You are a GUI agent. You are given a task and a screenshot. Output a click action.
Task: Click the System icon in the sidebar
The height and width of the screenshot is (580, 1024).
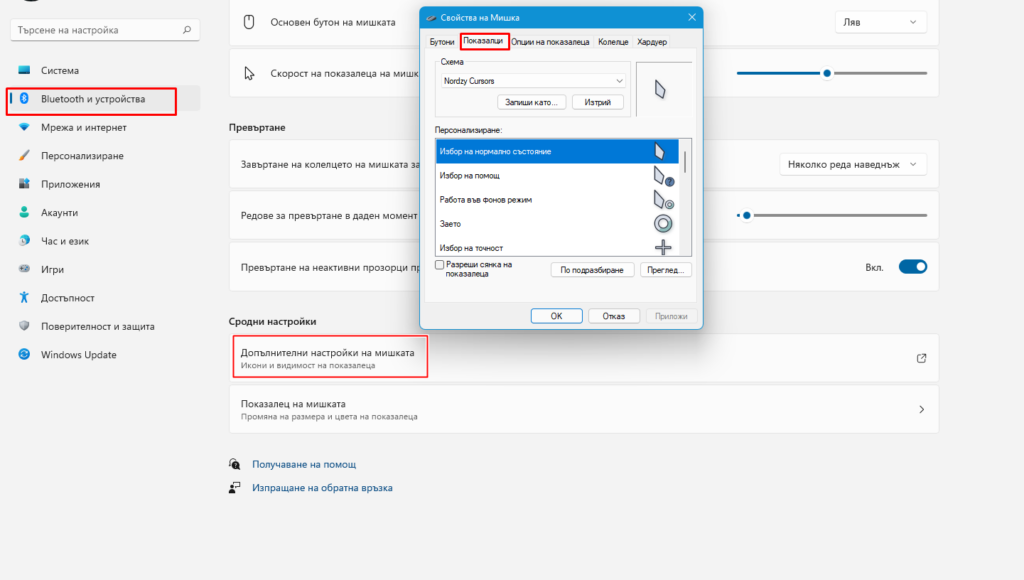coord(24,70)
